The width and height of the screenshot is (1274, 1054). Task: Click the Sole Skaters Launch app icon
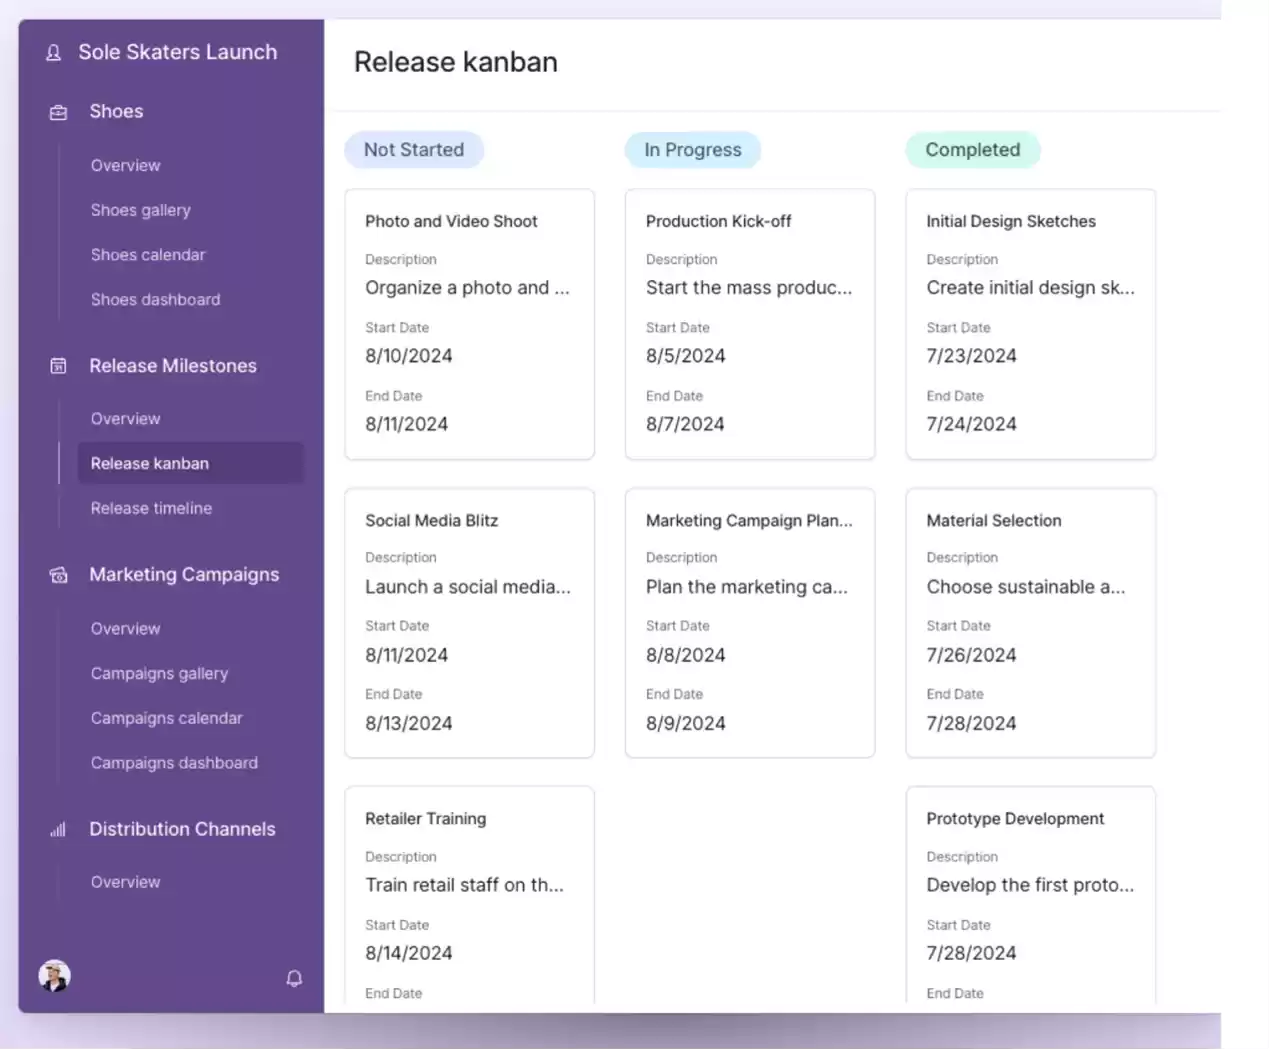point(54,53)
